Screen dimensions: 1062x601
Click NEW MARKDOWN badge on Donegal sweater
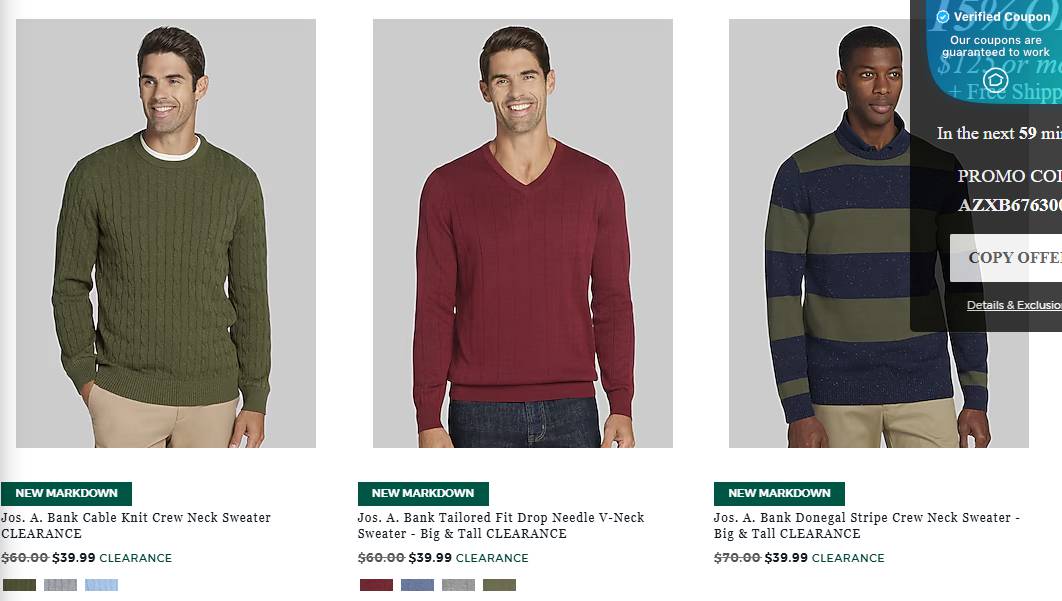pyautogui.click(x=780, y=493)
